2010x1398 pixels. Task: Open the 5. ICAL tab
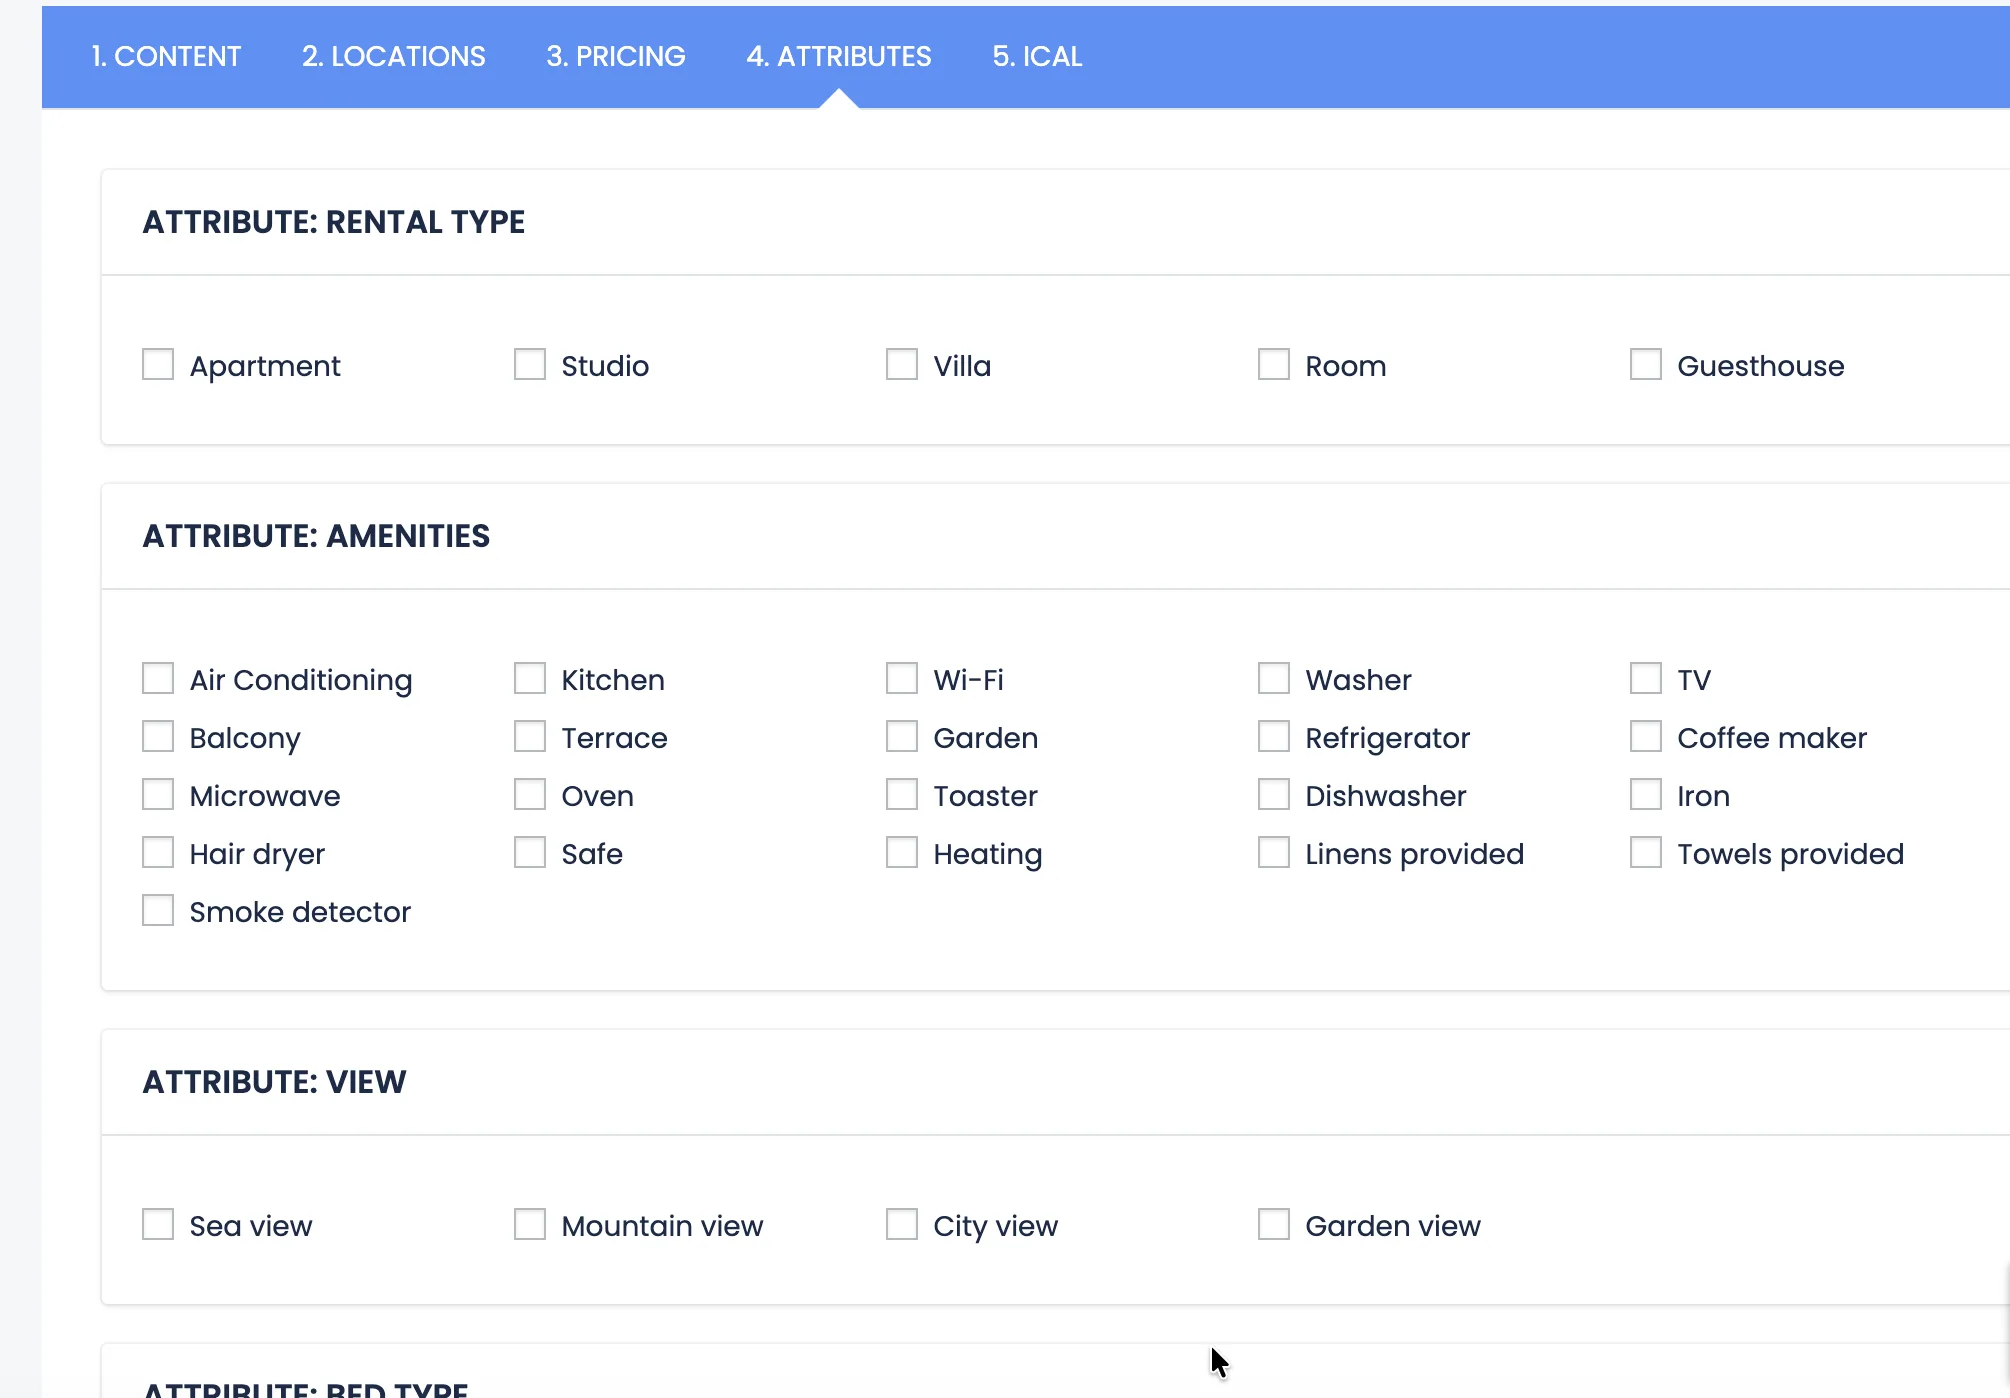(1037, 56)
